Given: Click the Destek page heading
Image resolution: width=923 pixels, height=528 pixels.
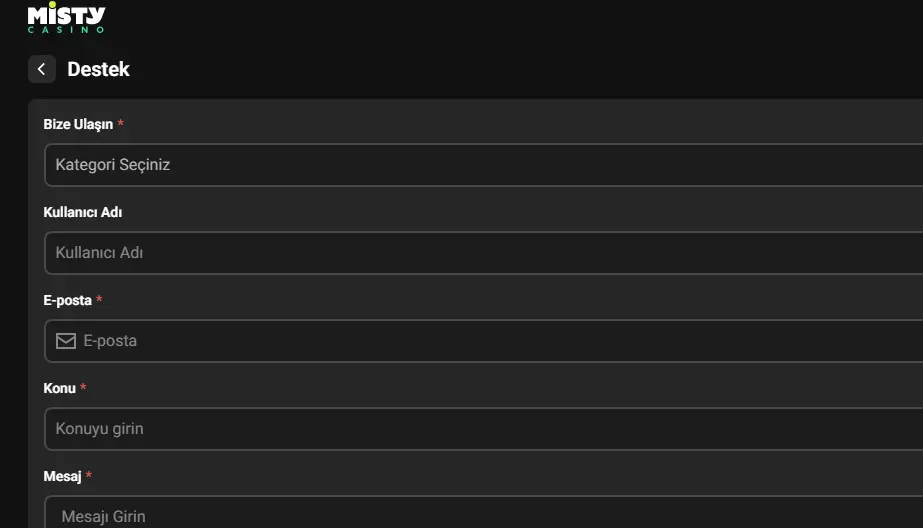Looking at the screenshot, I should coord(98,69).
